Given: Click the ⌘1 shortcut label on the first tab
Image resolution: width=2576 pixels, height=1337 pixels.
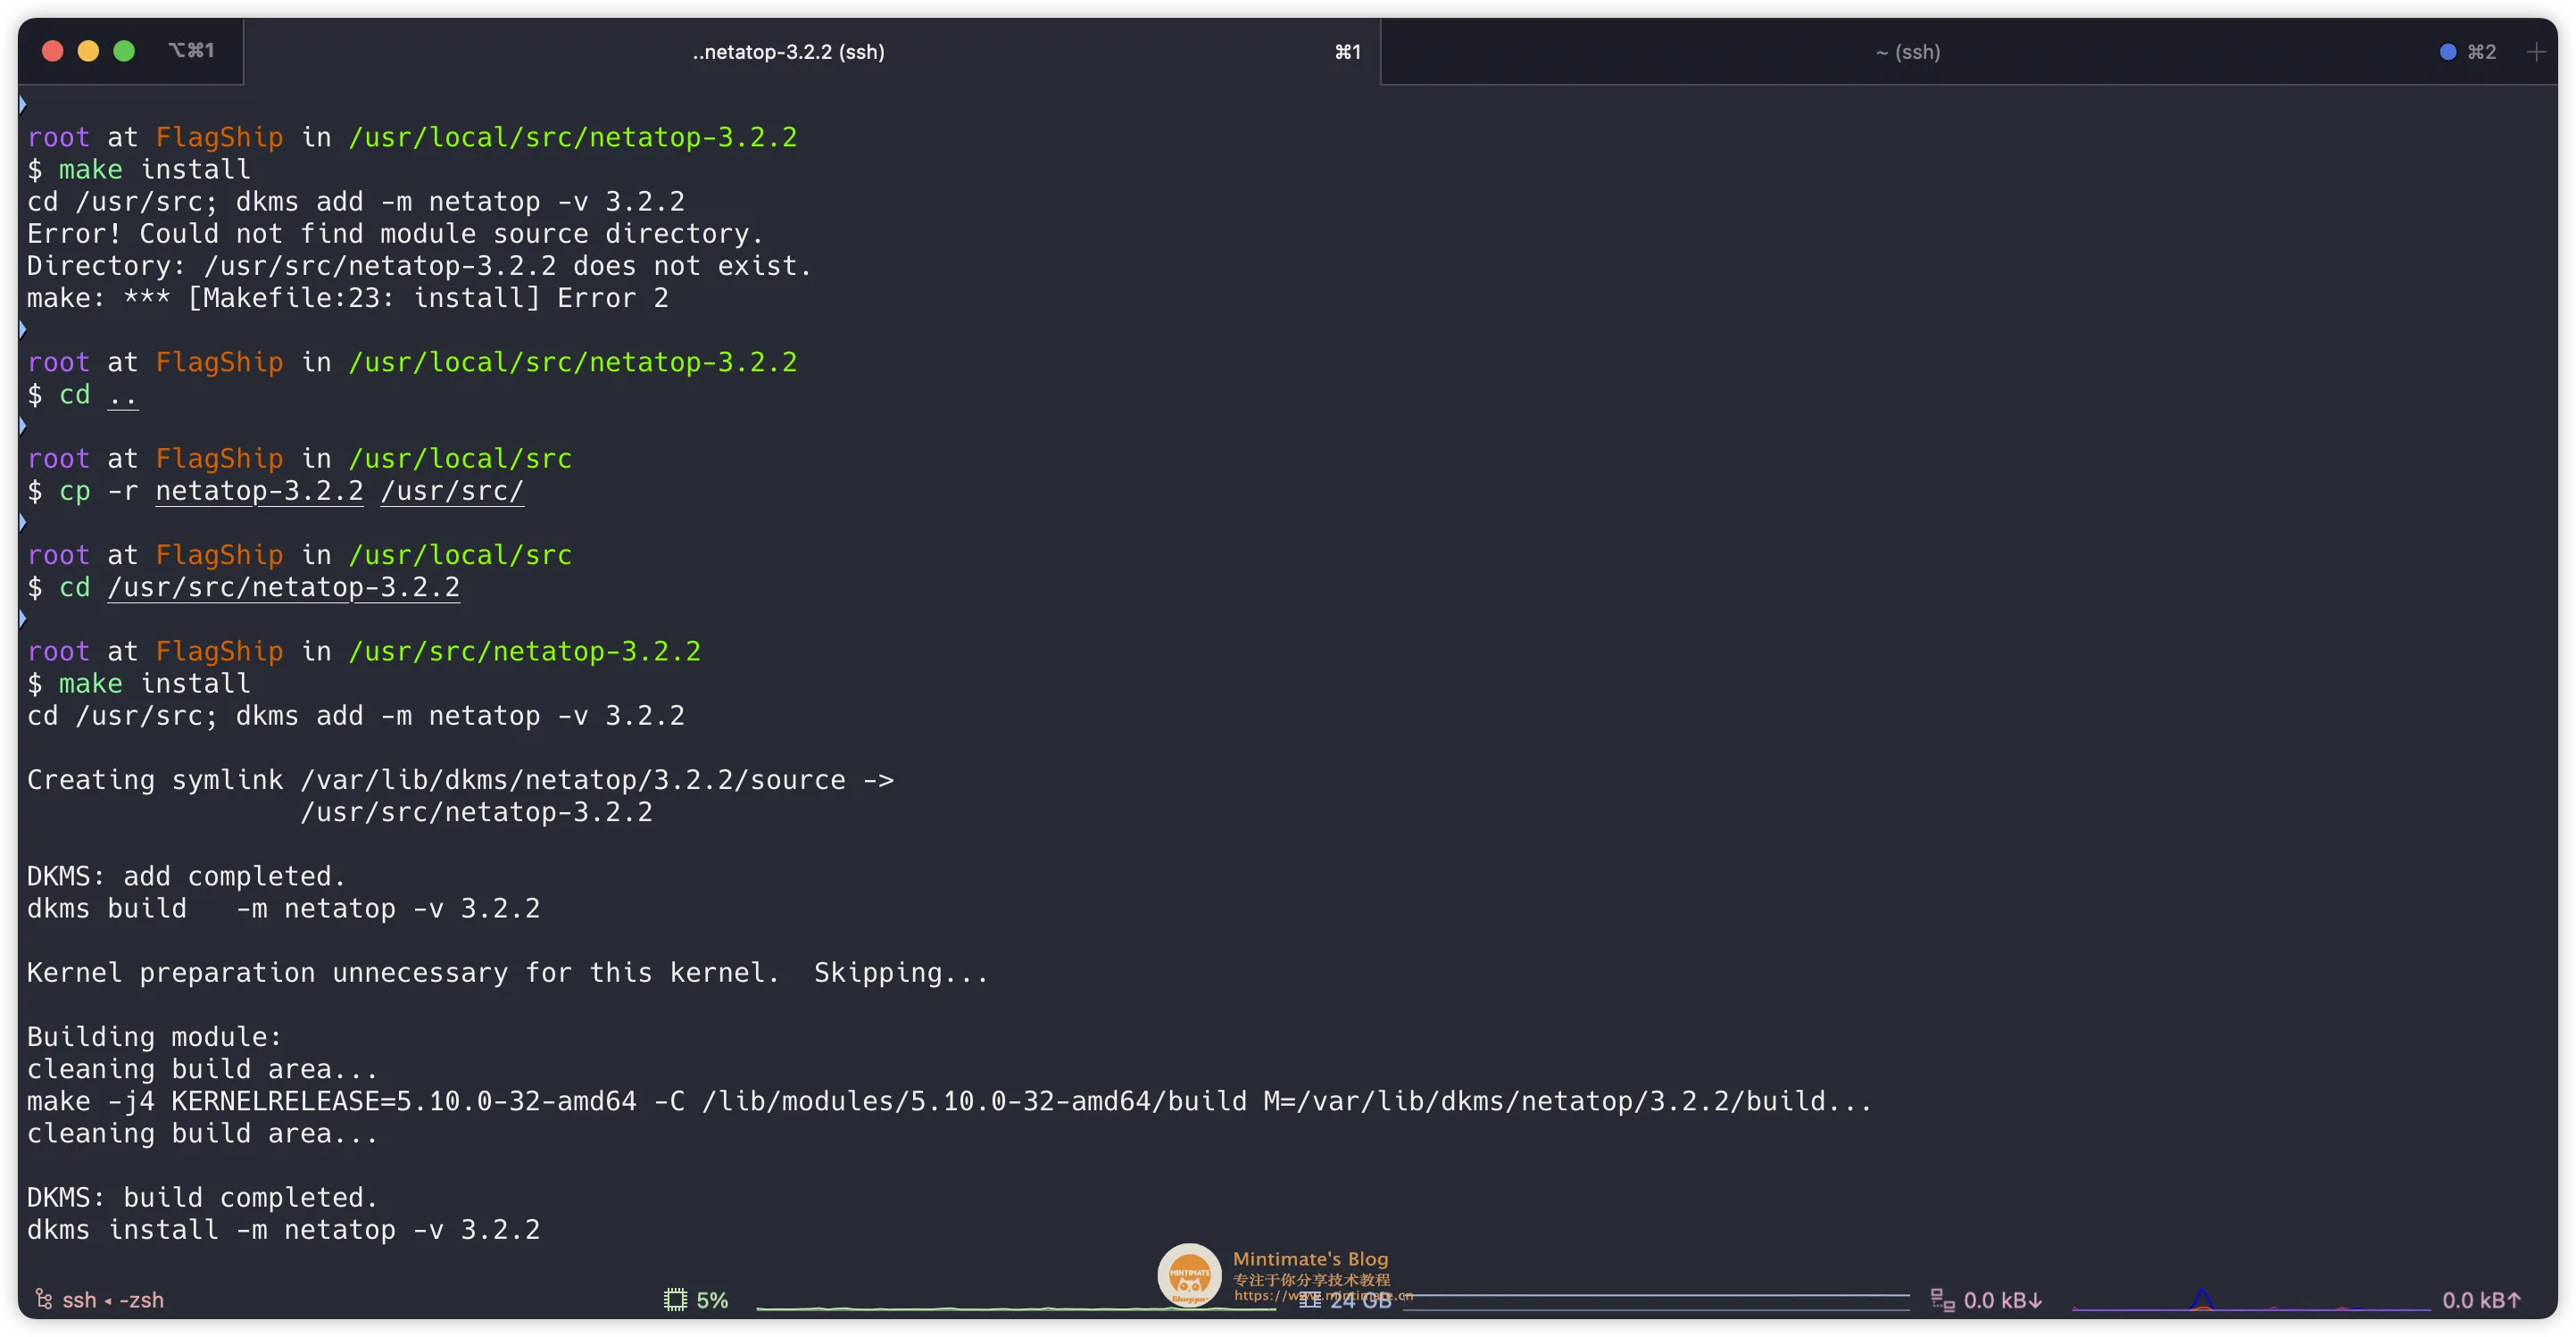Looking at the screenshot, I should pyautogui.click(x=1347, y=52).
